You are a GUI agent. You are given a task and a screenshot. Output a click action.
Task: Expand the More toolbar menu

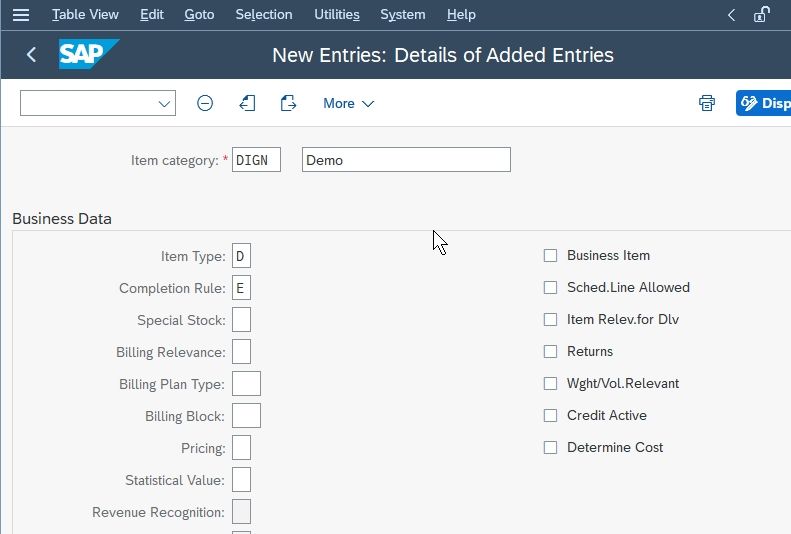[x=348, y=103]
